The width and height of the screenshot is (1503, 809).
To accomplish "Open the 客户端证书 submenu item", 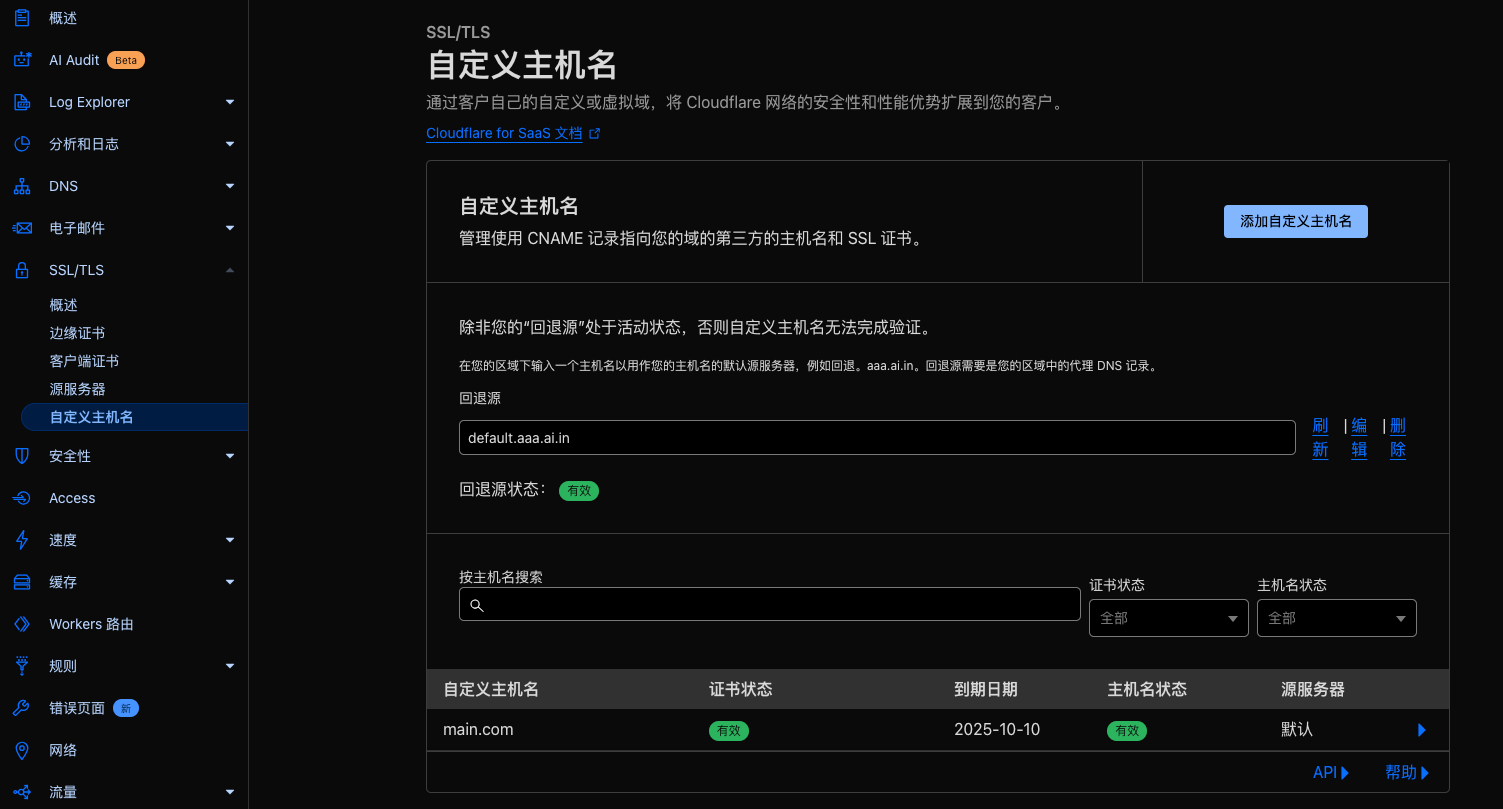I will click(84, 361).
